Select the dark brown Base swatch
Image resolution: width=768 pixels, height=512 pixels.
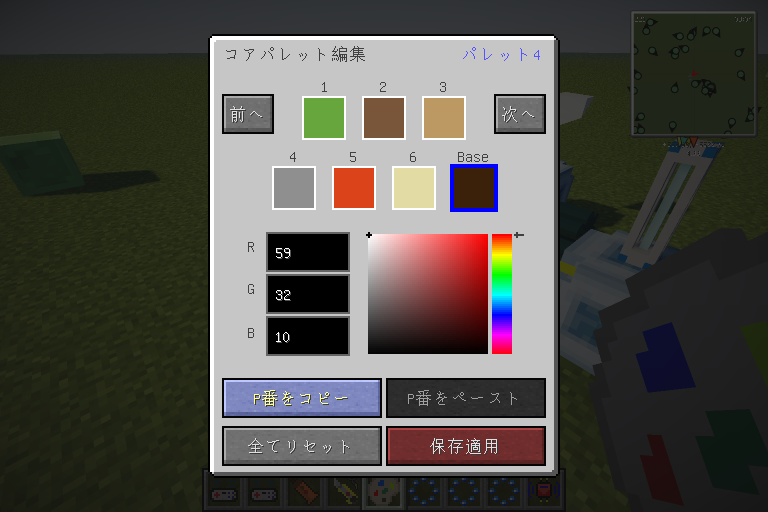[x=474, y=188]
